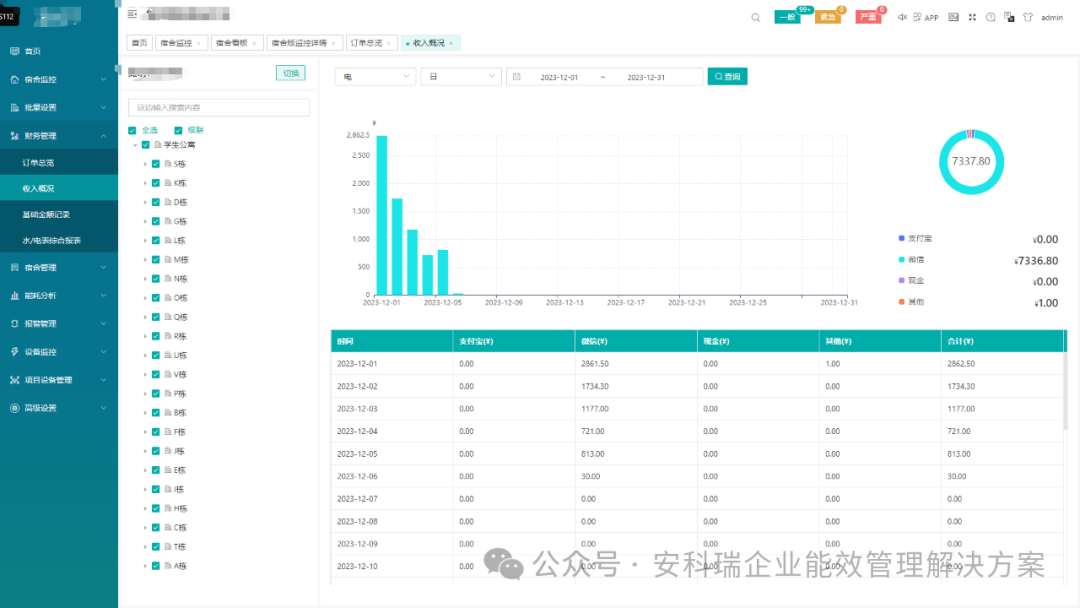This screenshot has height=608, width=1080.
Task: Open the help question-mark icon
Action: click(990, 17)
